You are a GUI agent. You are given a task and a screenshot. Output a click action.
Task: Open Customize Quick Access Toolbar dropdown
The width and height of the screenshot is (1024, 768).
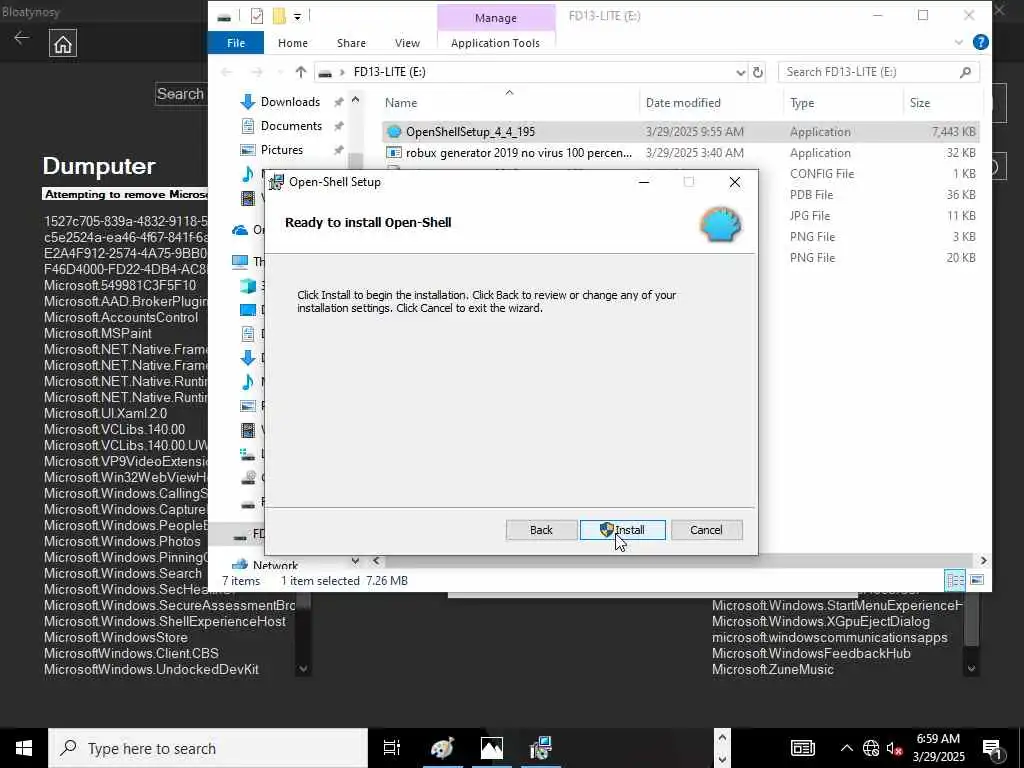tap(297, 16)
